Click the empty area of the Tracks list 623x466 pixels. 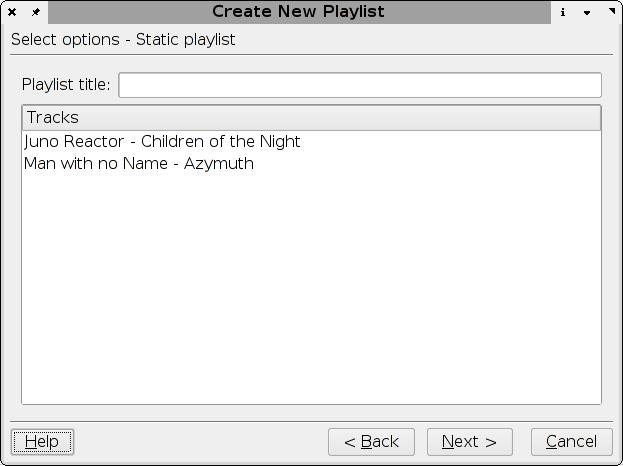(311, 290)
